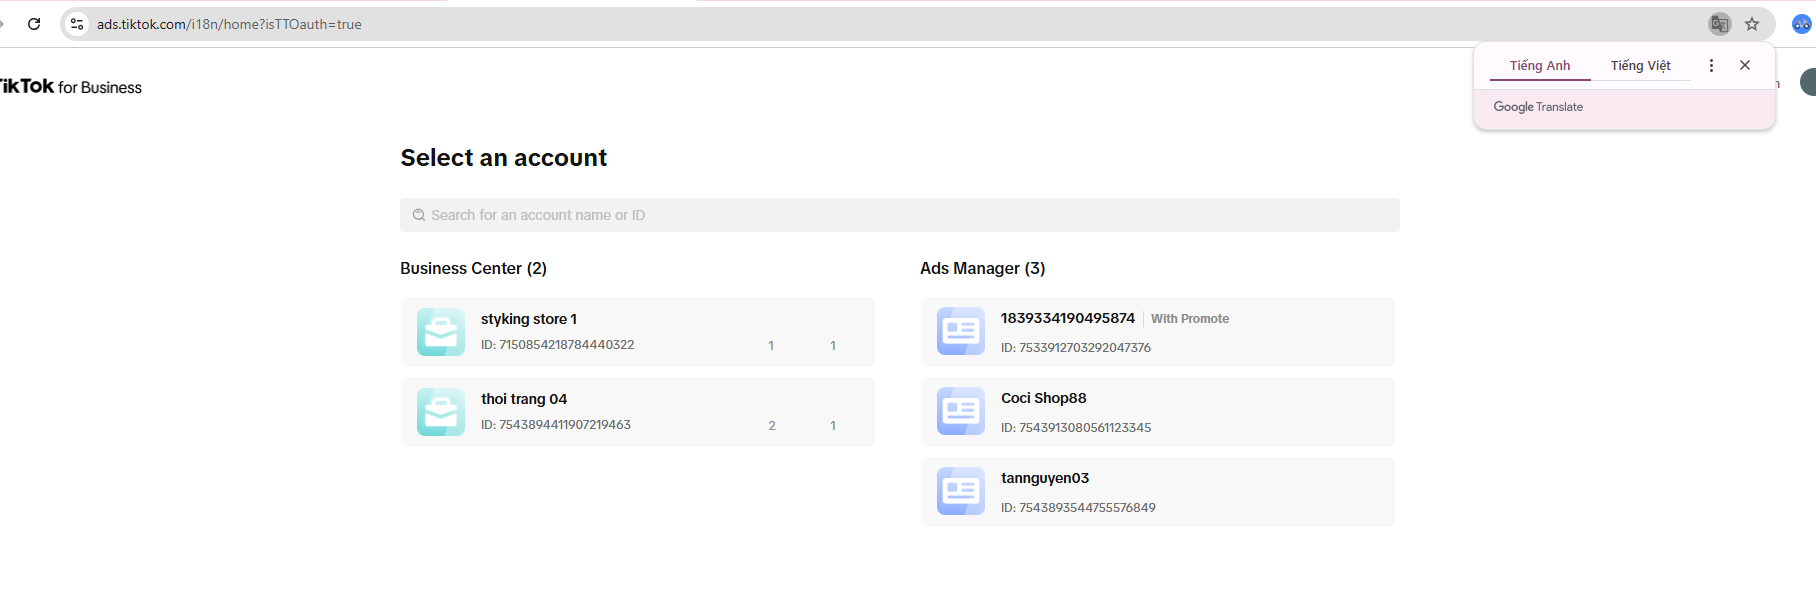Viewport: 1816px width, 590px height.
Task: Click the TikTok for Business logo
Action: [x=70, y=87]
